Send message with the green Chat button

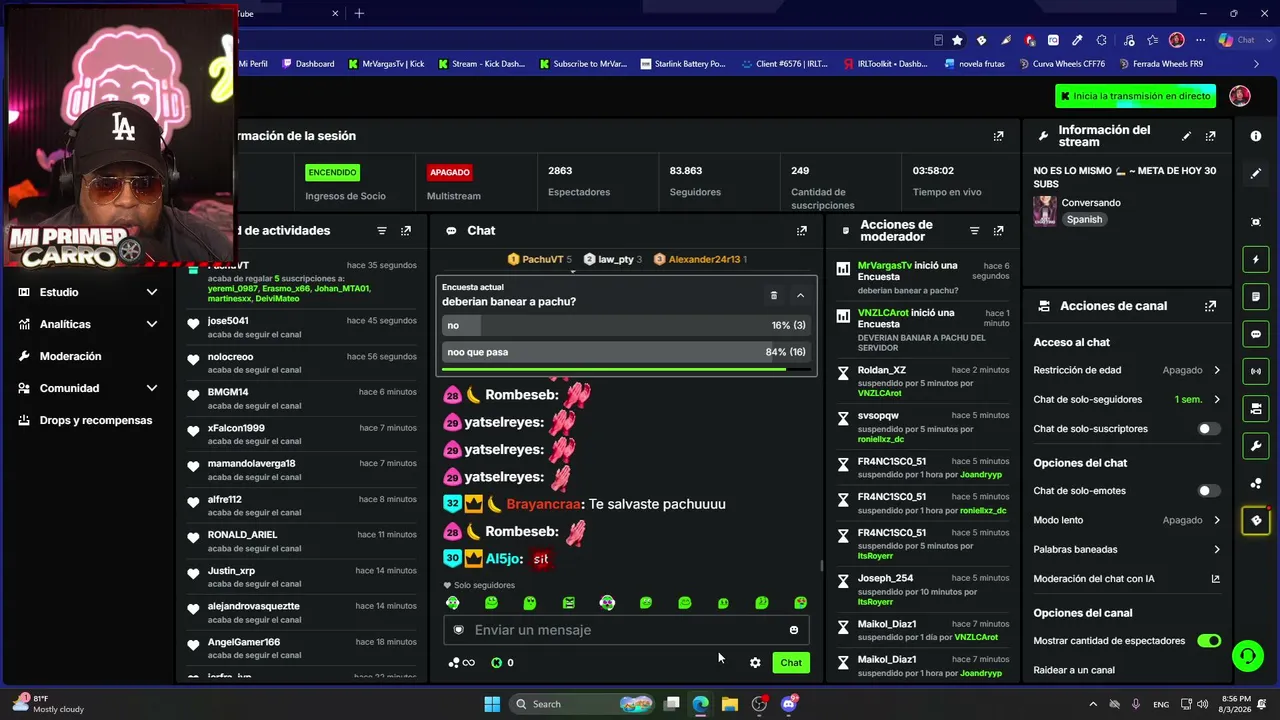coord(791,663)
